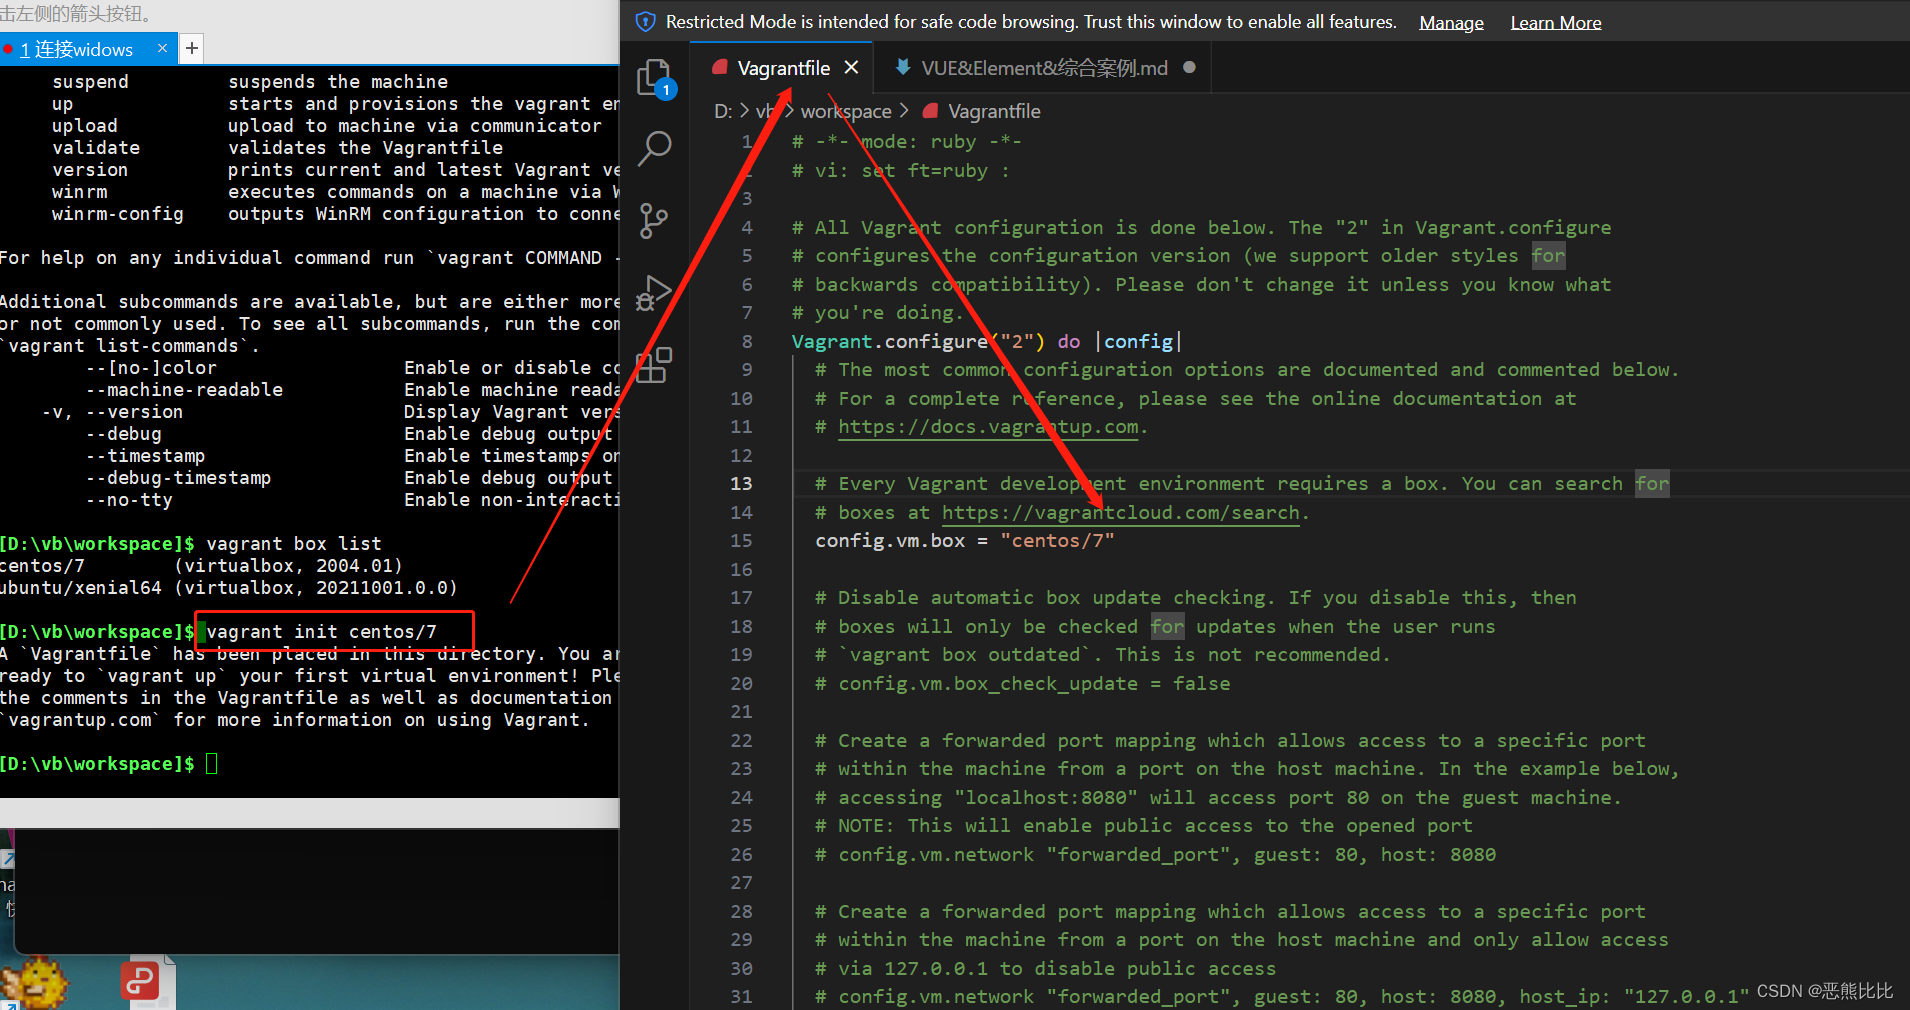The image size is (1910, 1010).
Task: Click the Restricted Mode shield icon
Action: point(646,22)
